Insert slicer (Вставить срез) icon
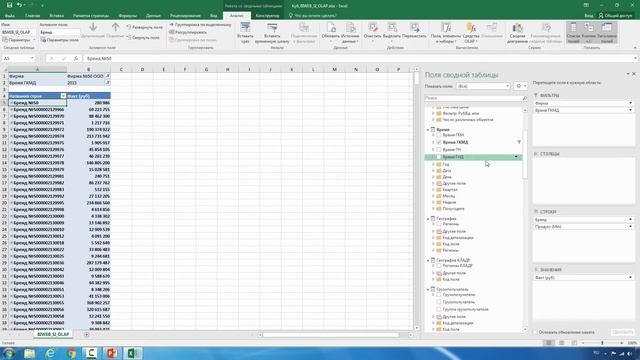Screen dimensions: 640x360 245,28
